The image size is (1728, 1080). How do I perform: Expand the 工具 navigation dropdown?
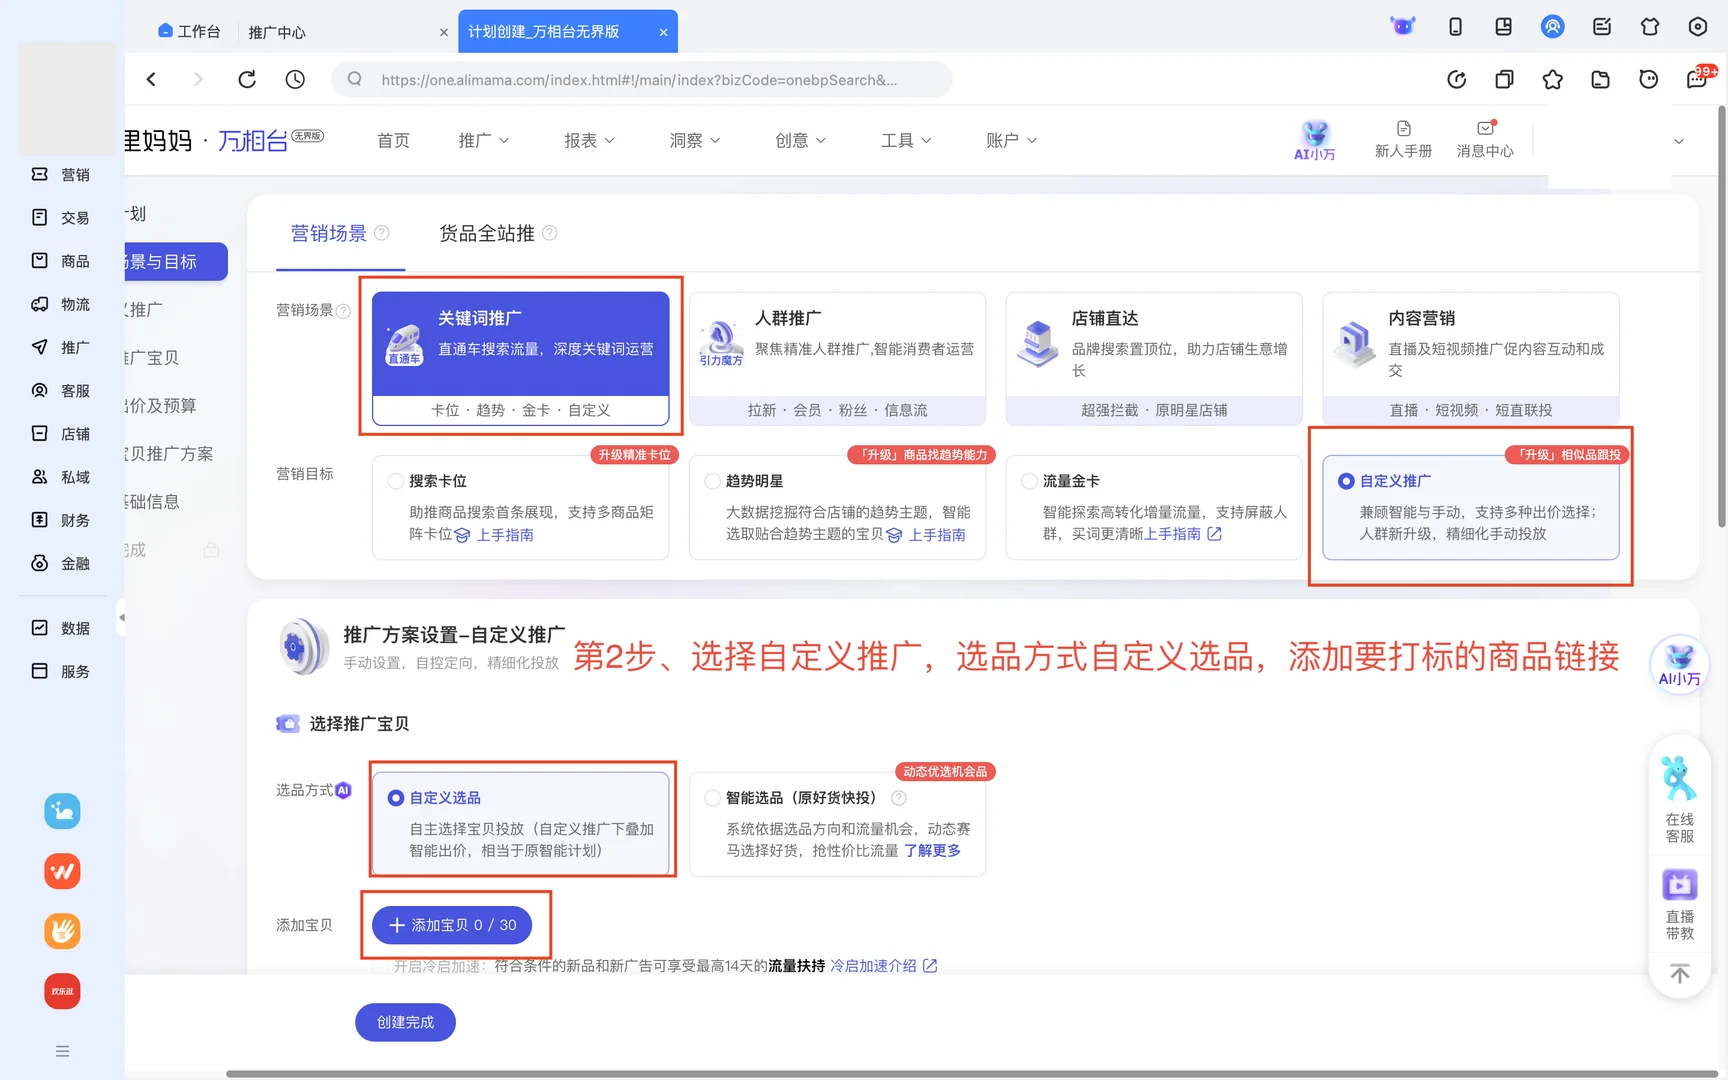(905, 140)
